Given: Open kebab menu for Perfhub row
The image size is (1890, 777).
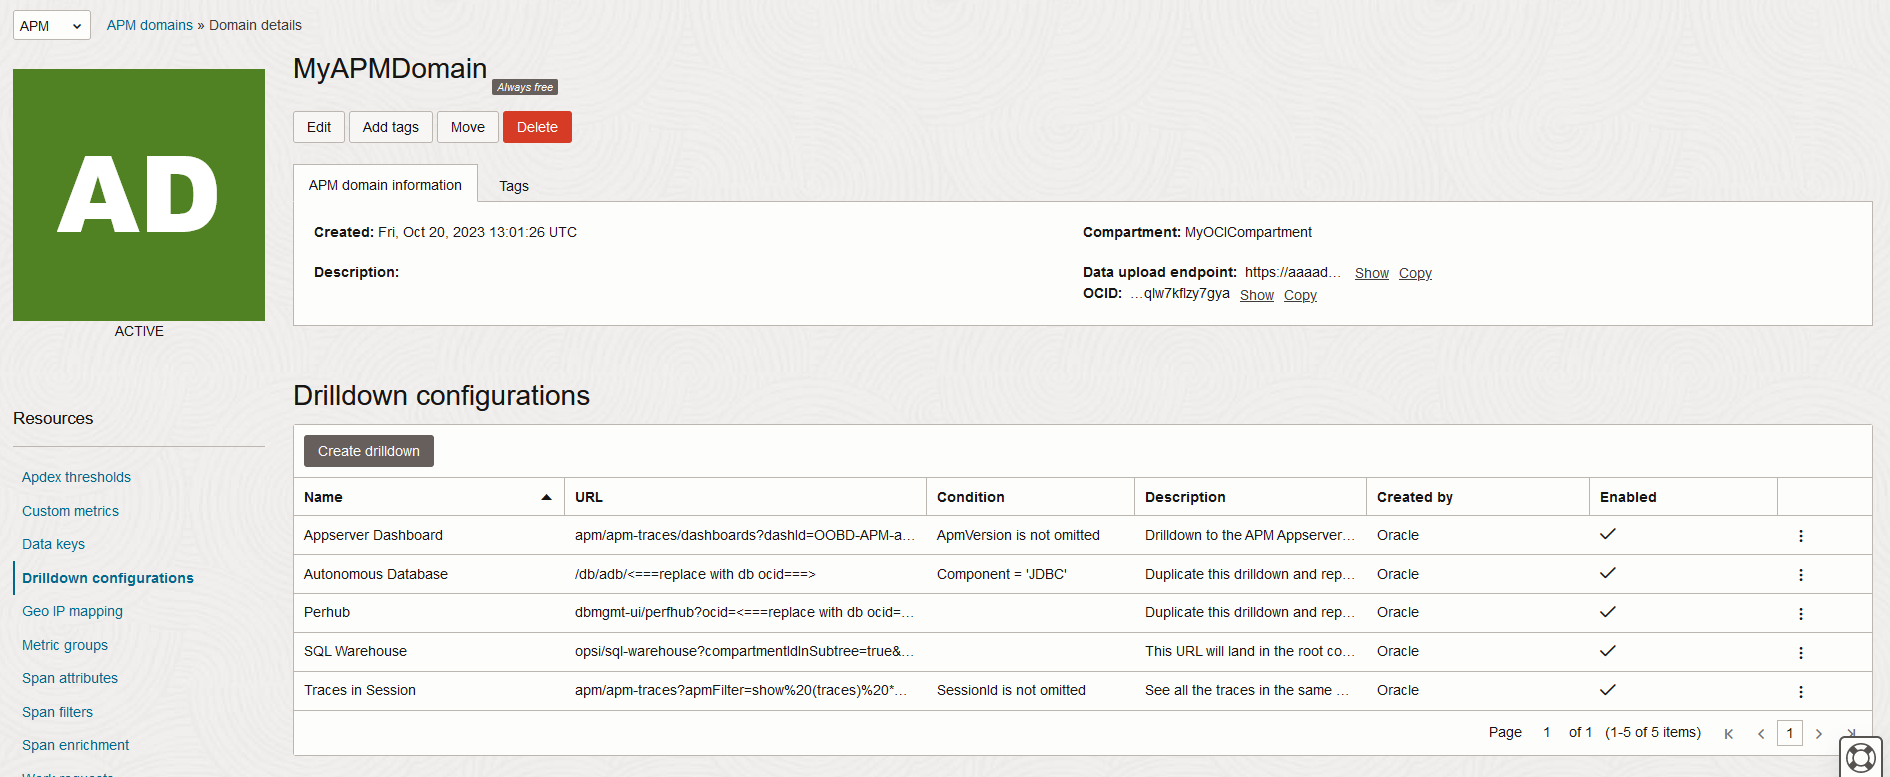Looking at the screenshot, I should pyautogui.click(x=1800, y=613).
